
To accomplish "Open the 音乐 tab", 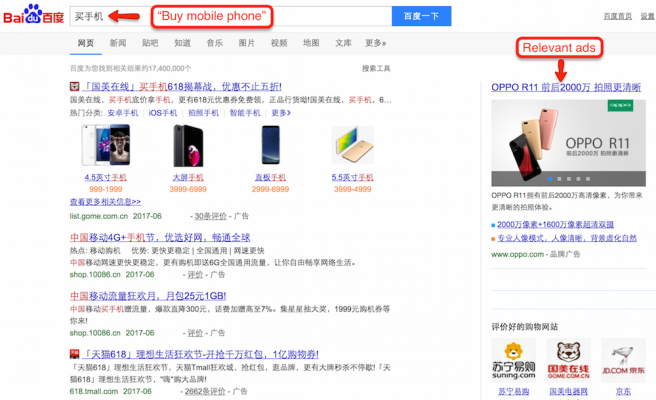I will pos(215,43).
